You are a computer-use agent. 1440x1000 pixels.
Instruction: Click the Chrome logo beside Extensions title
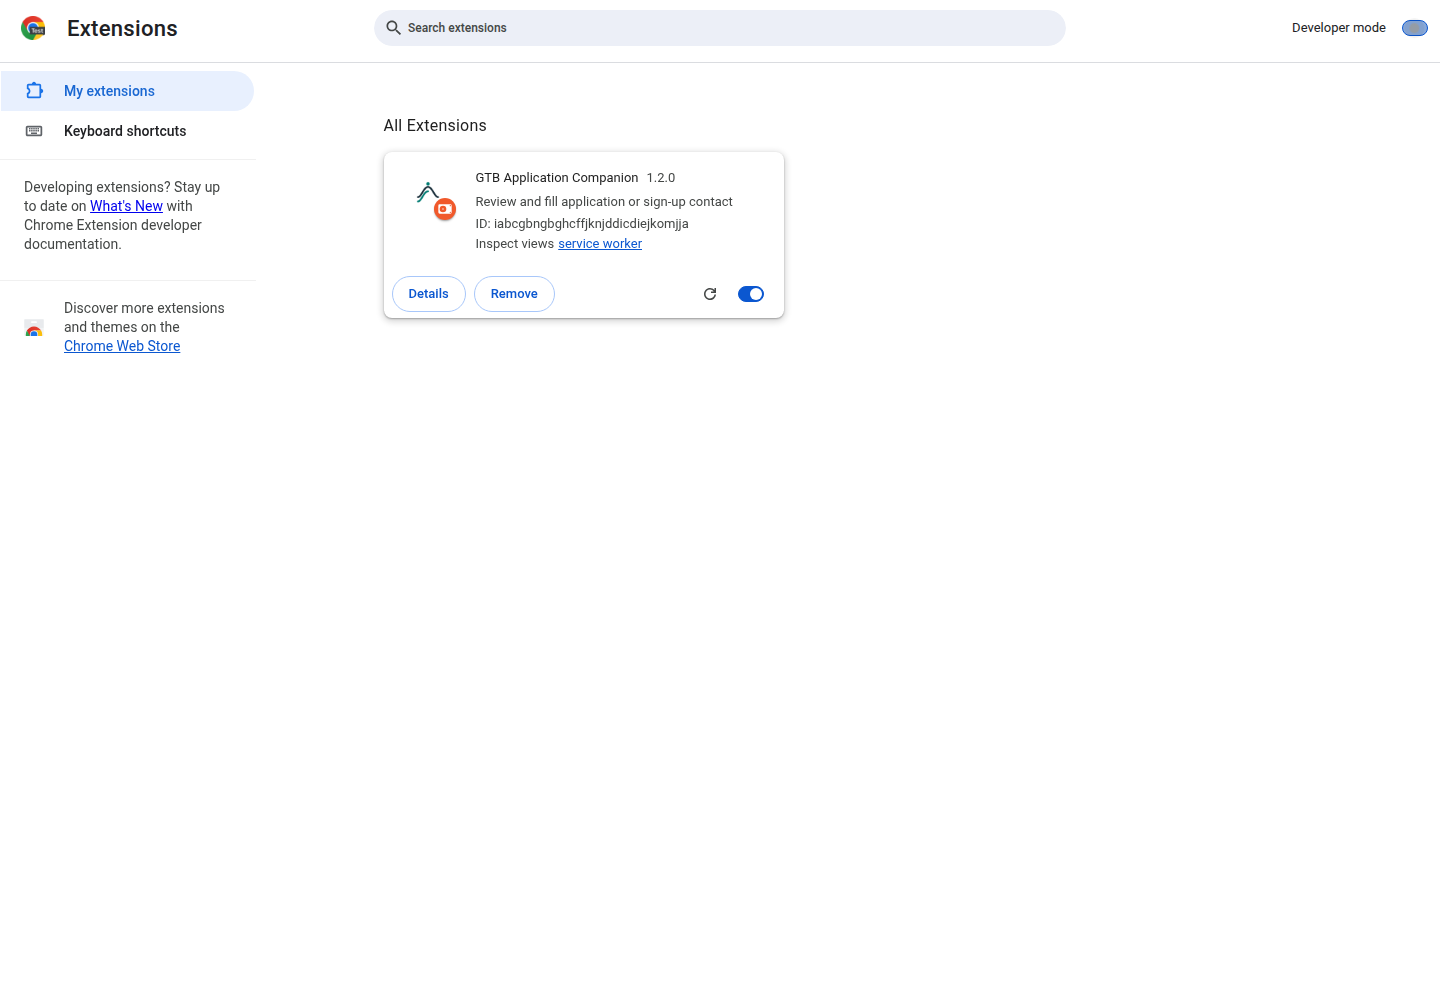[x=33, y=28]
